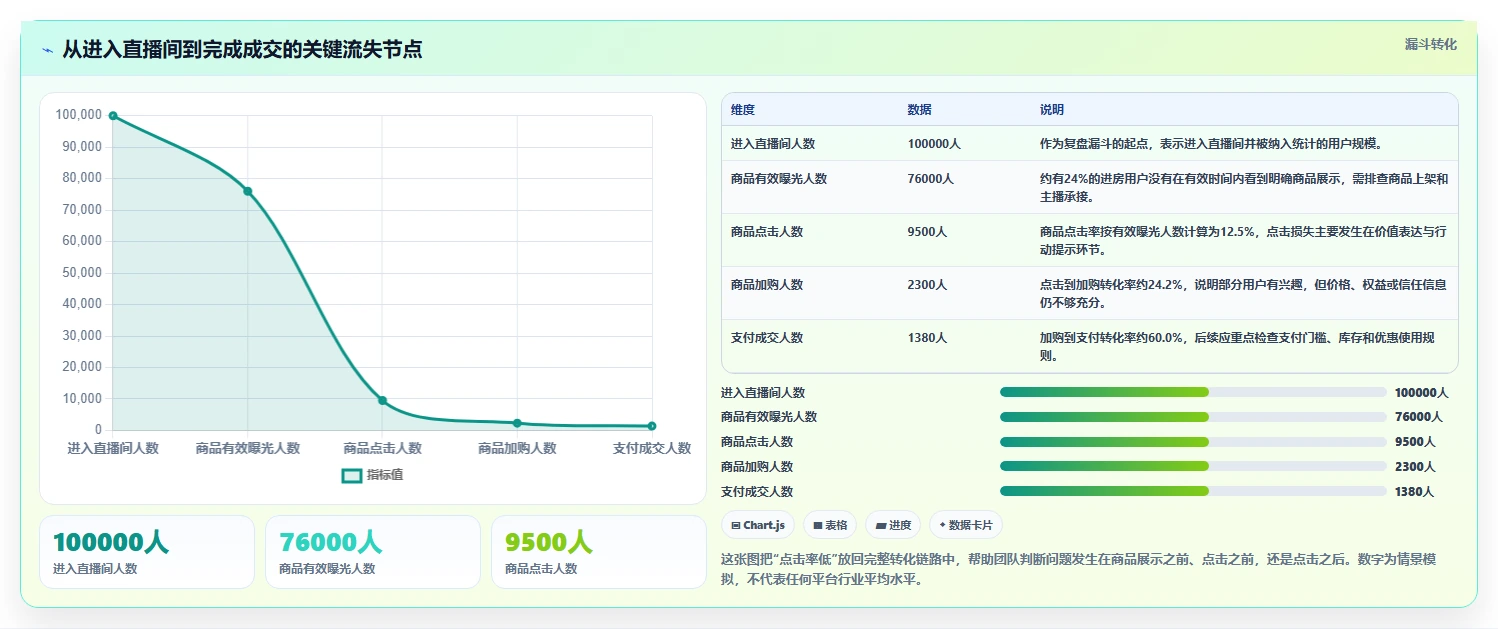This screenshot has width=1498, height=629.
Task: Click the 50,000 y-axis label
Action: (82, 272)
